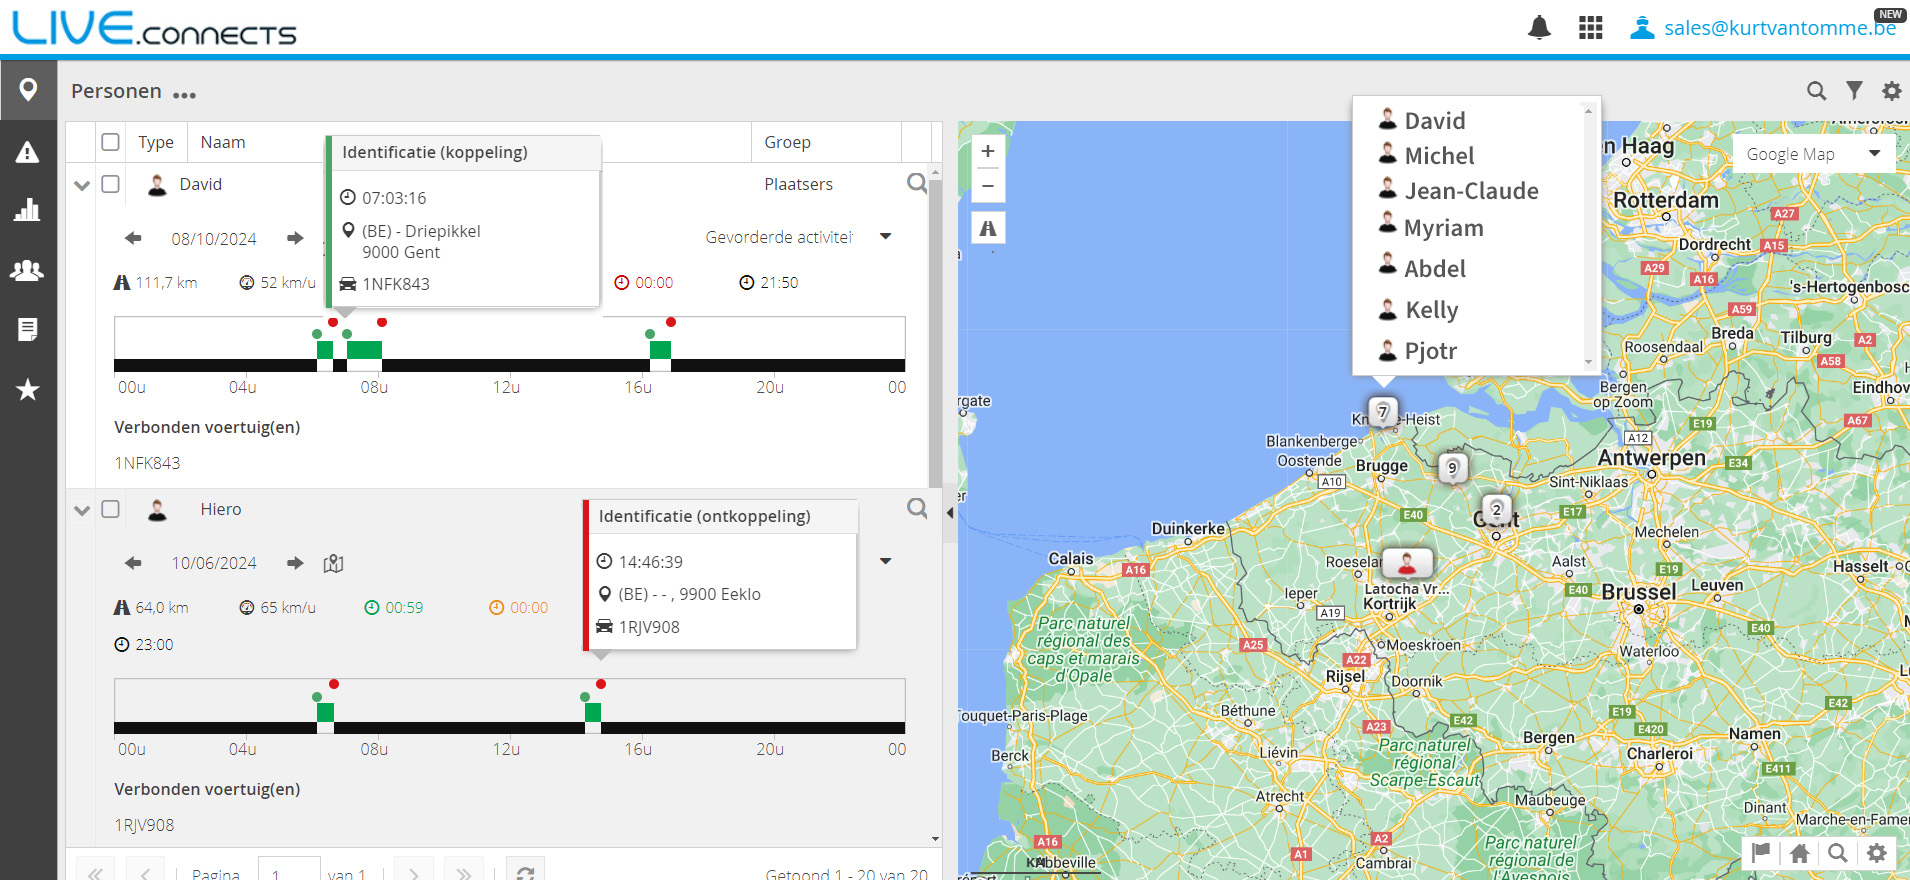
Task: Go to previous day for David 08/10/2024
Action: pos(133,238)
